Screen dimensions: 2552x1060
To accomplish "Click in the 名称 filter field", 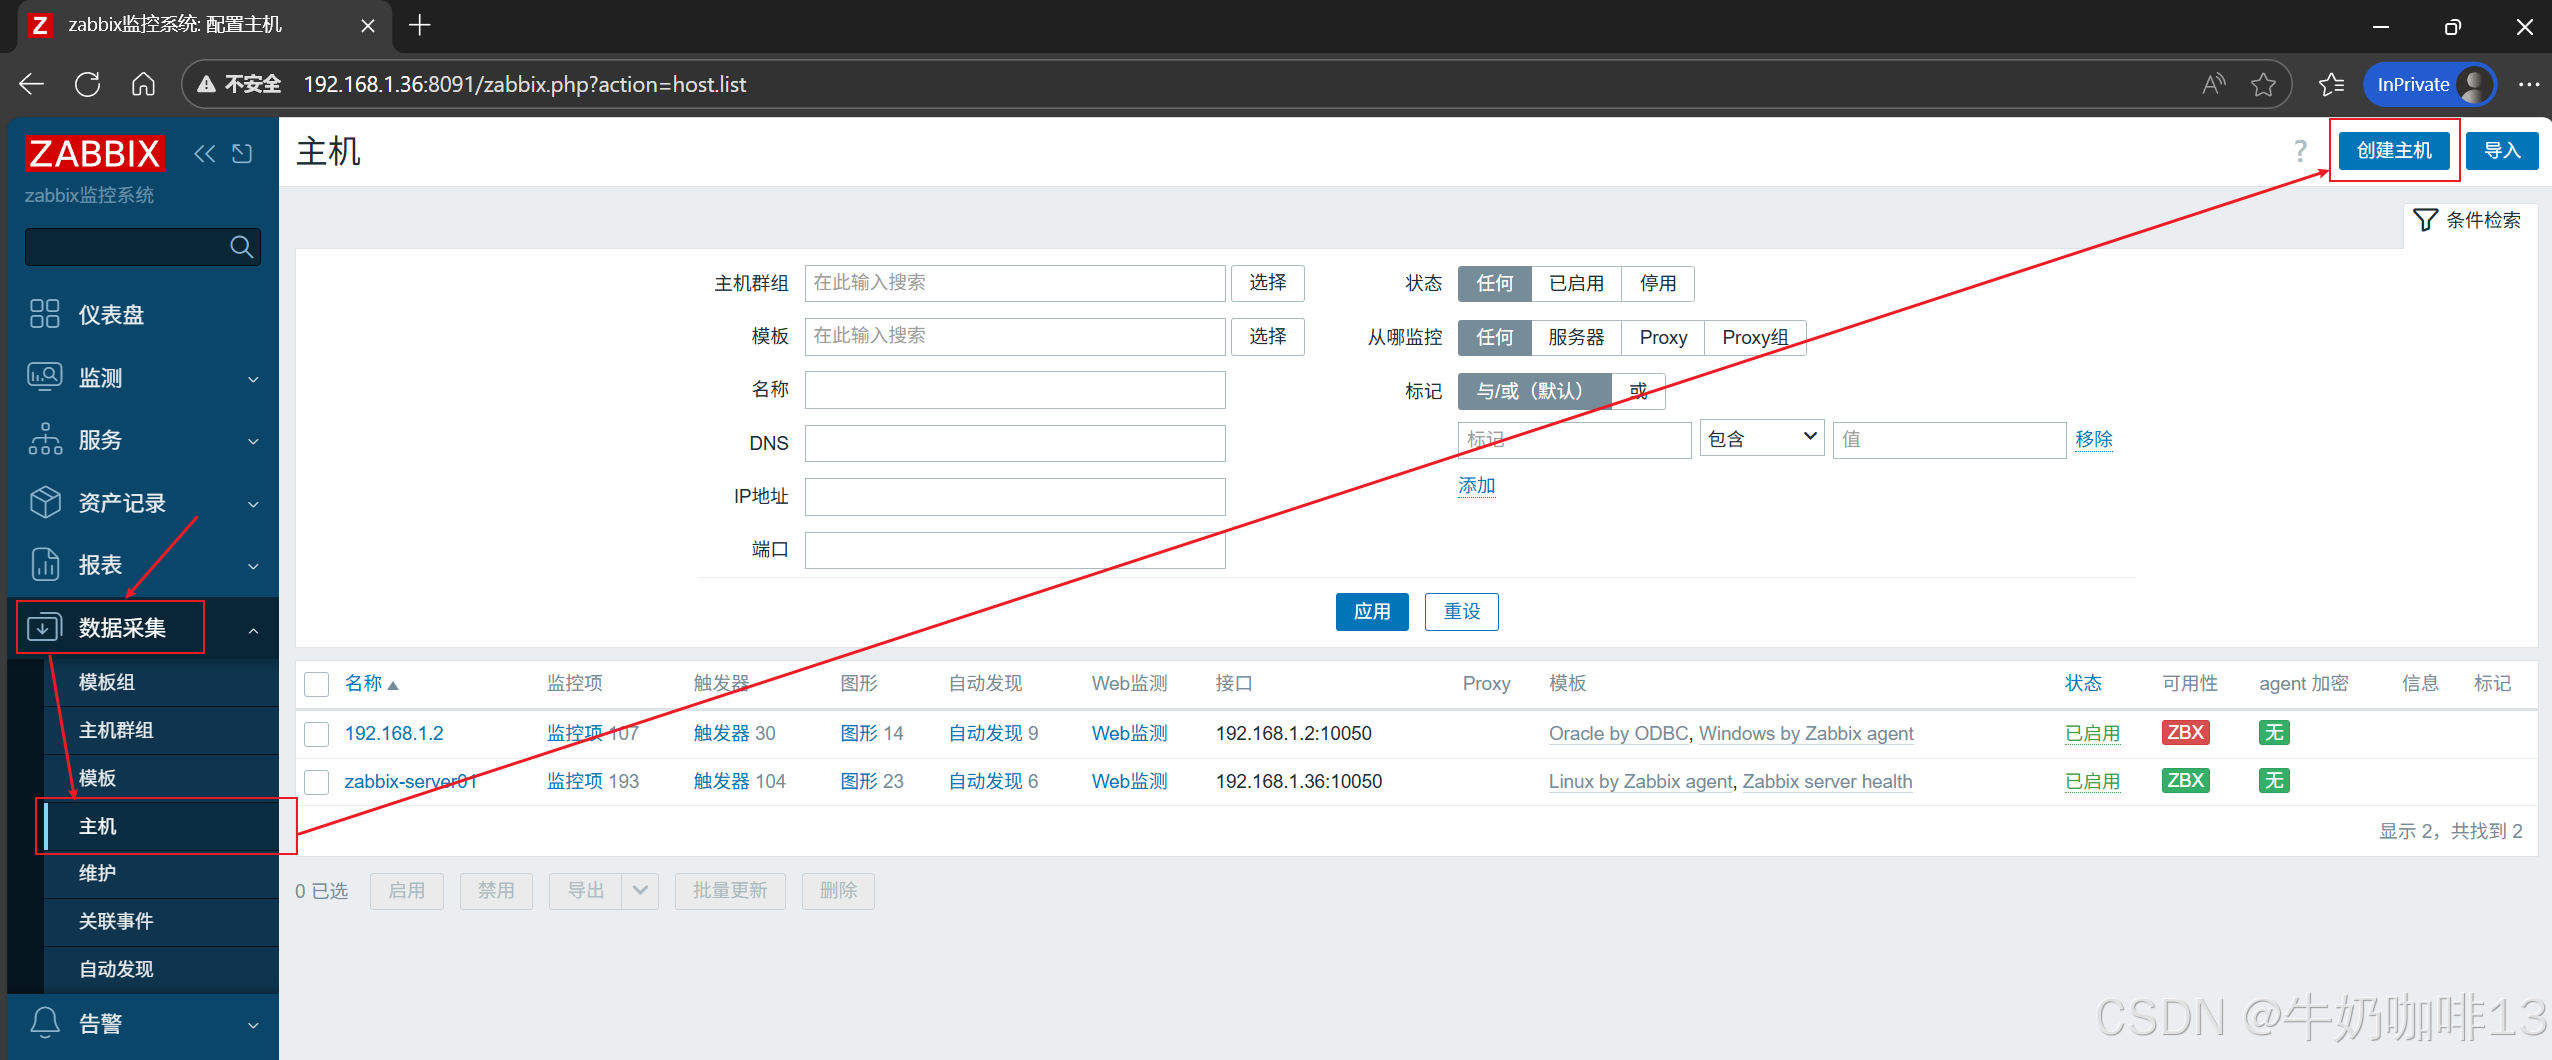I will [x=1015, y=390].
